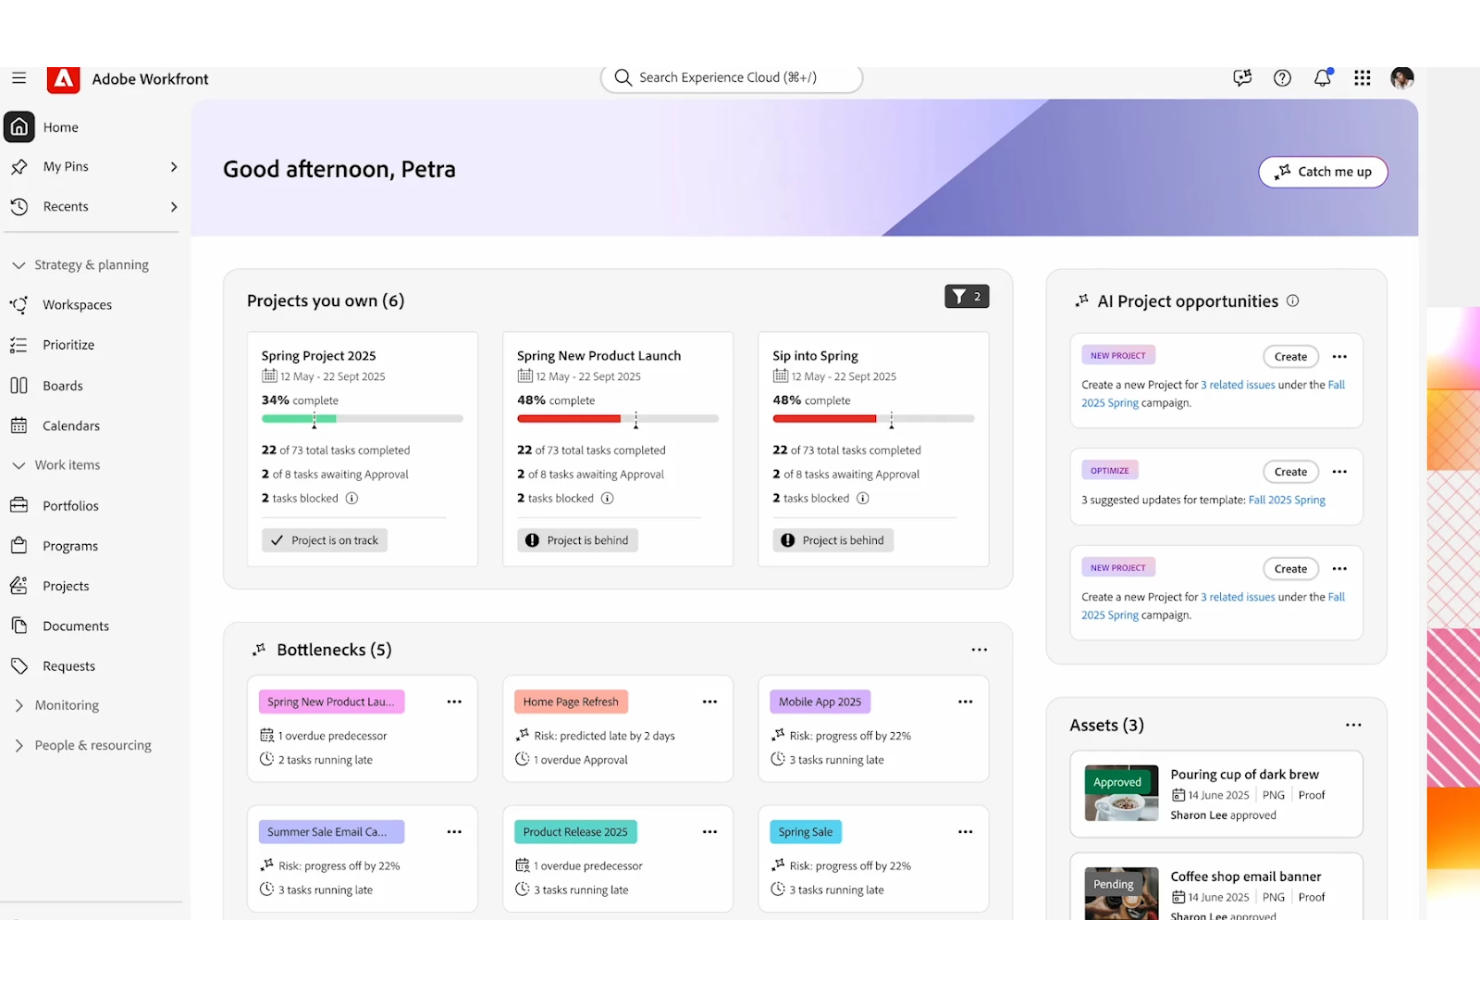Click Project is behind in Spring New Product Launch
Viewport: 1480px width, 987px height.
[x=578, y=540]
